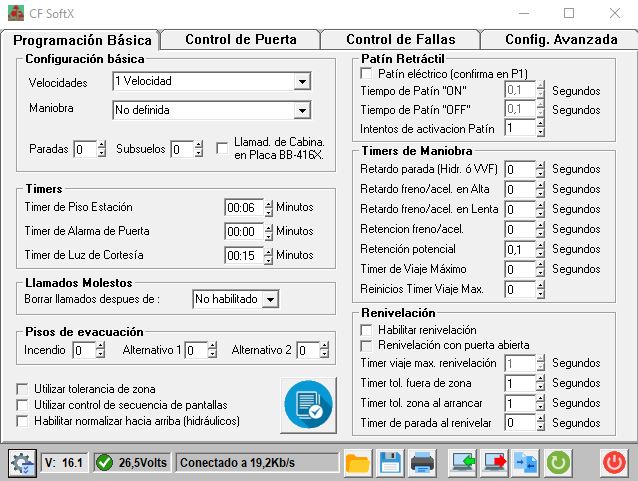The image size is (638, 481).
Task: Click the red power button icon
Action: [x=614, y=463]
